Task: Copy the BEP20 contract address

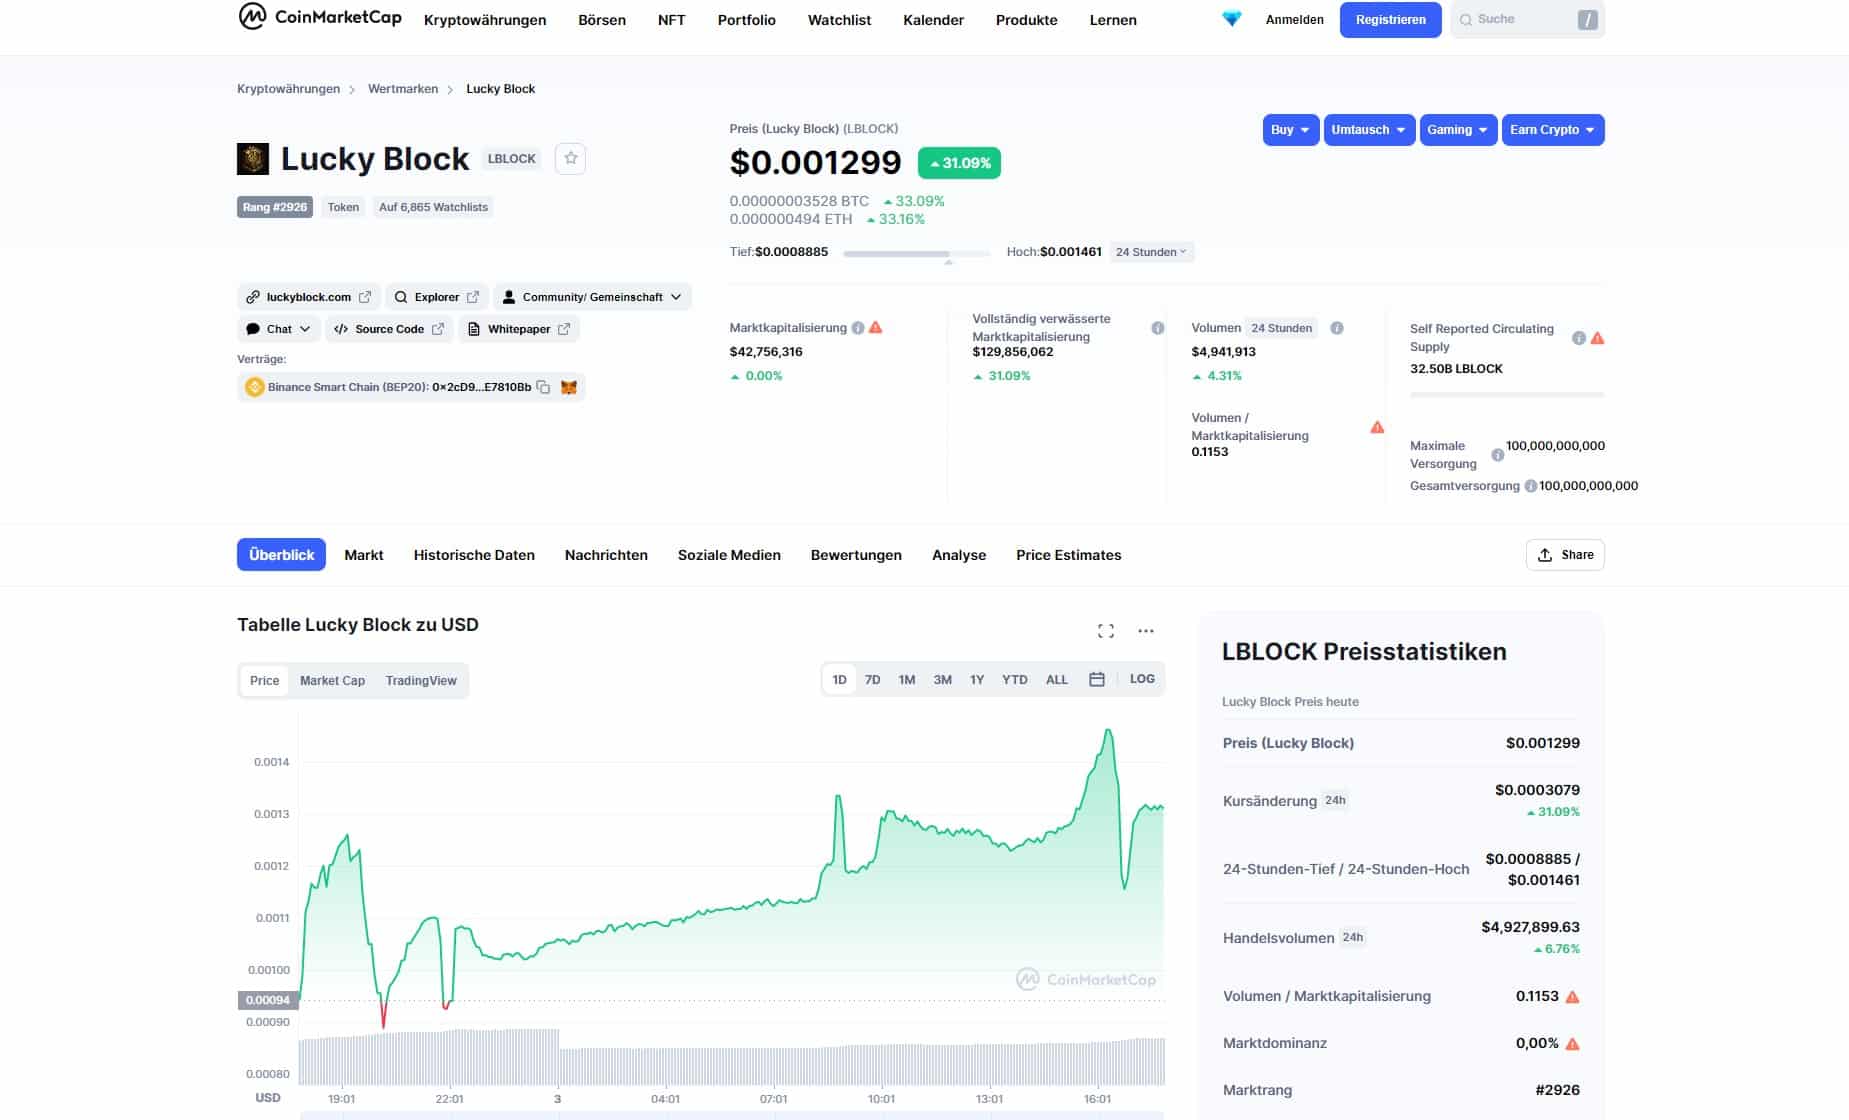Action: [x=543, y=387]
